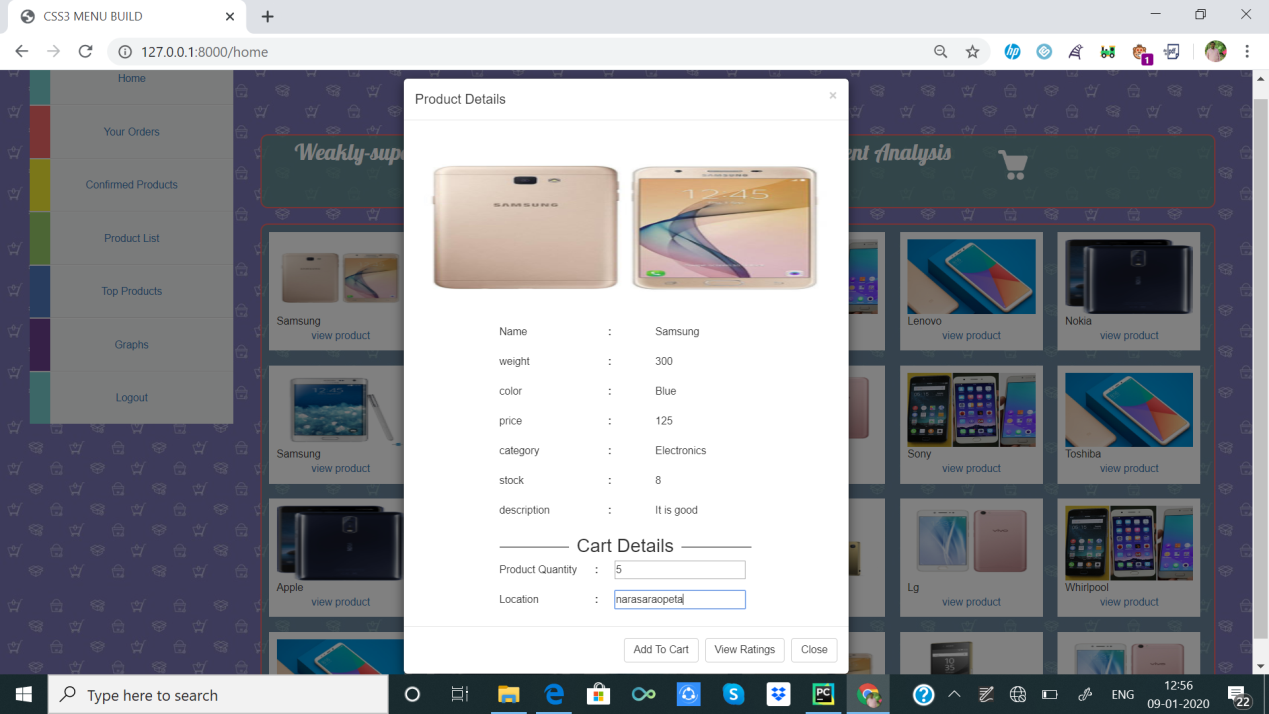Open the Chrome three-dot menu
The image size is (1269, 714).
tap(1247, 51)
